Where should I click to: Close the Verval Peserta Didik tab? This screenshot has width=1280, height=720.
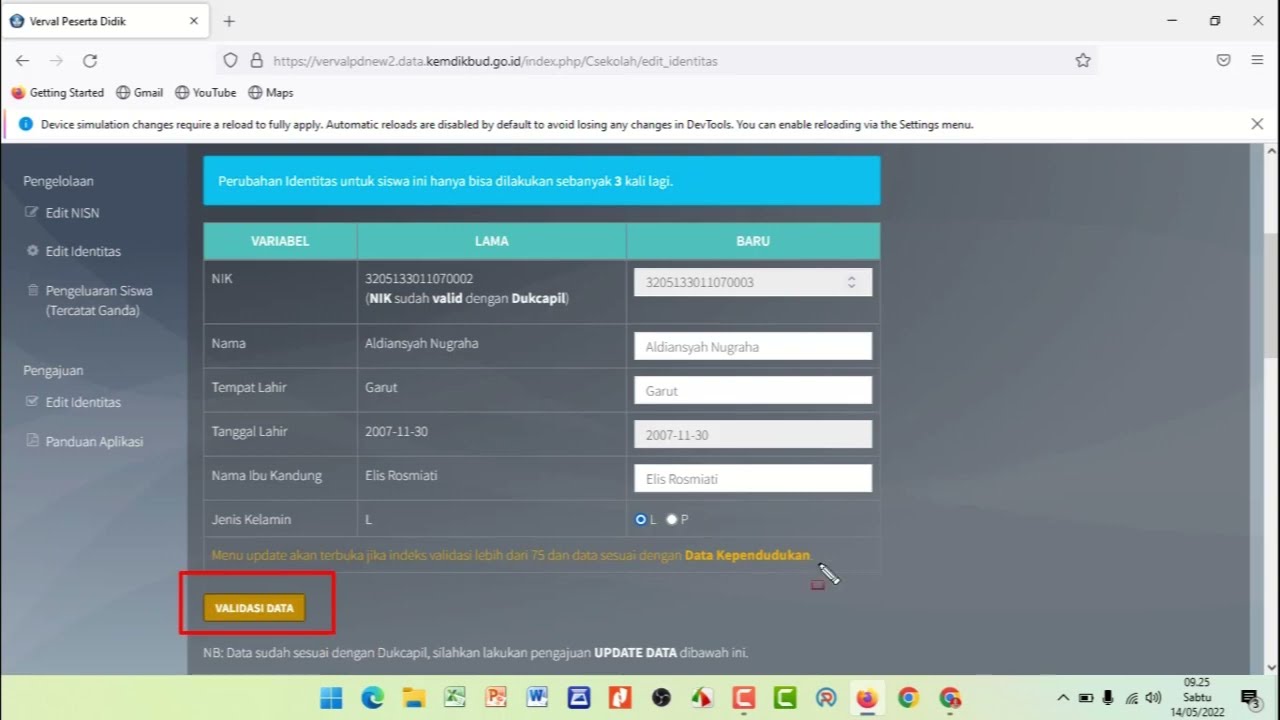click(194, 21)
